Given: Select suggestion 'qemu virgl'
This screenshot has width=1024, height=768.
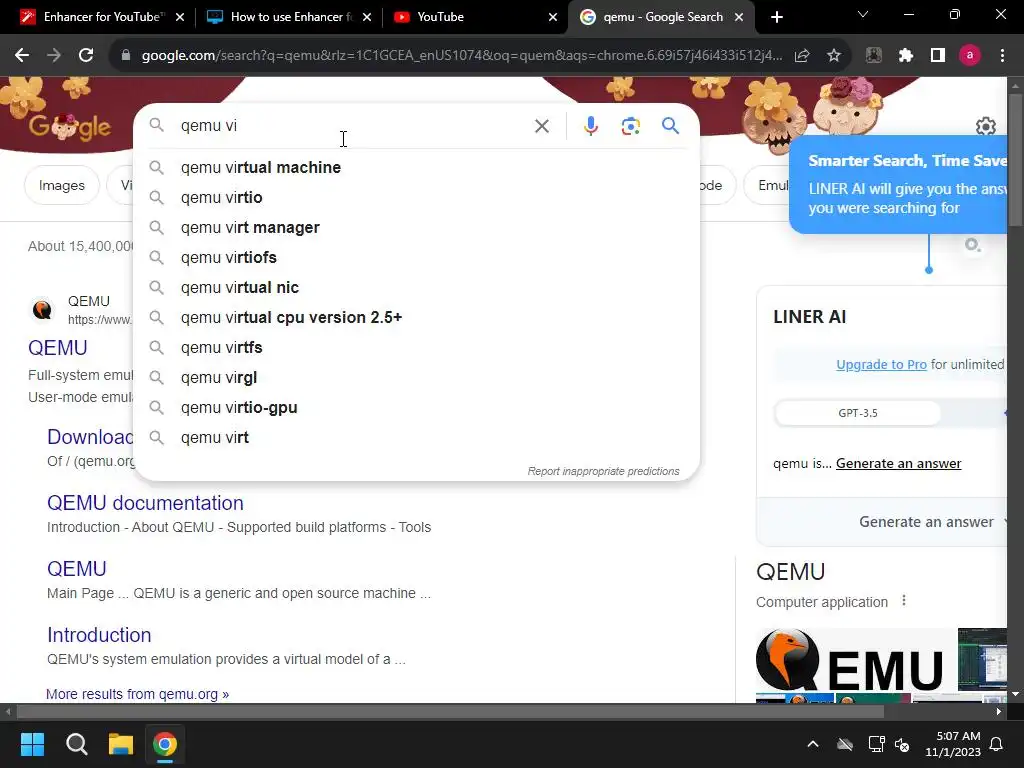Looking at the screenshot, I should (x=417, y=377).
